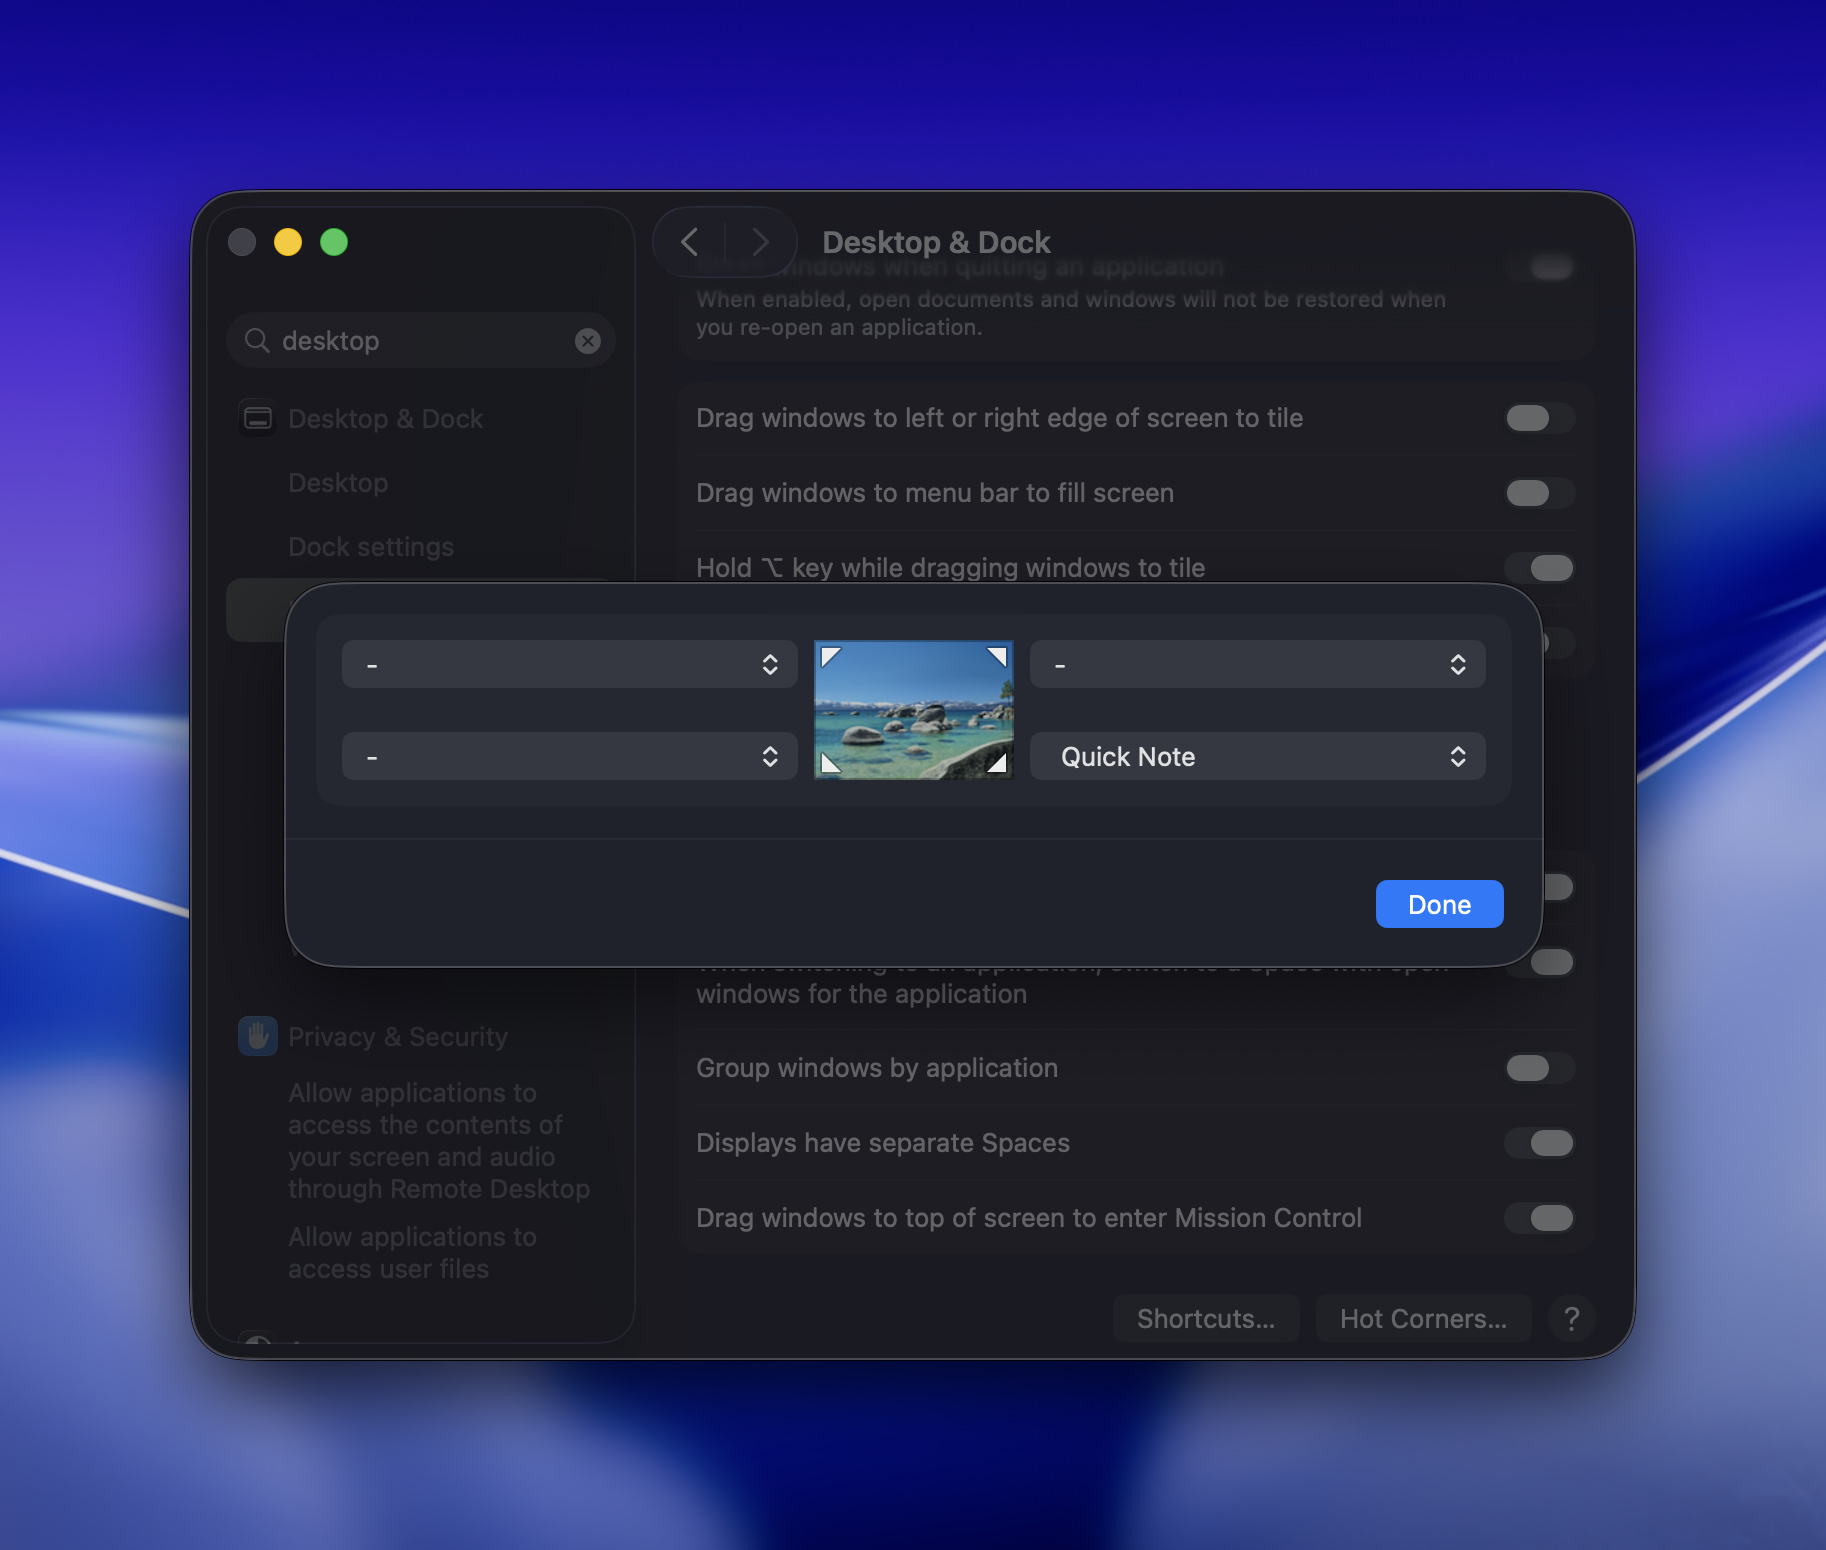Screen dimensions: 1826x1550
Task: Open the top-right hot corner dropdown
Action: tap(1257, 665)
